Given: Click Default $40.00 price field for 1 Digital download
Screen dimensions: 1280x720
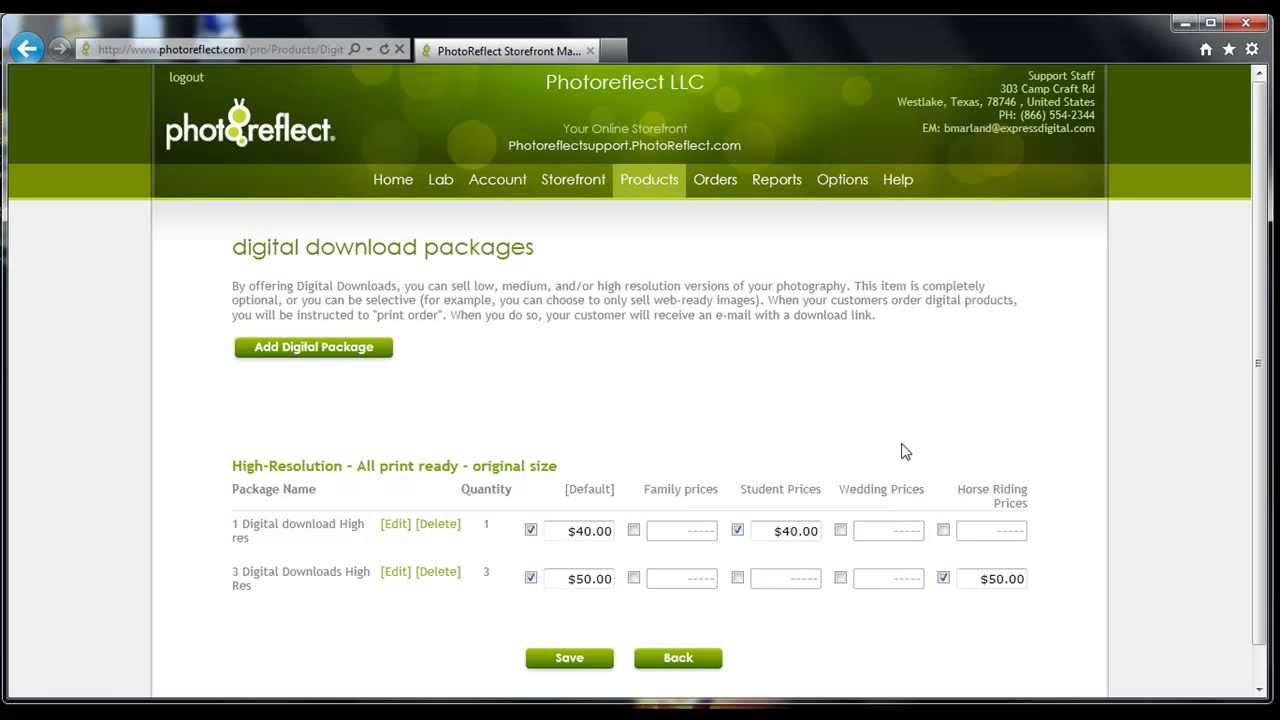Looking at the screenshot, I should point(579,531).
